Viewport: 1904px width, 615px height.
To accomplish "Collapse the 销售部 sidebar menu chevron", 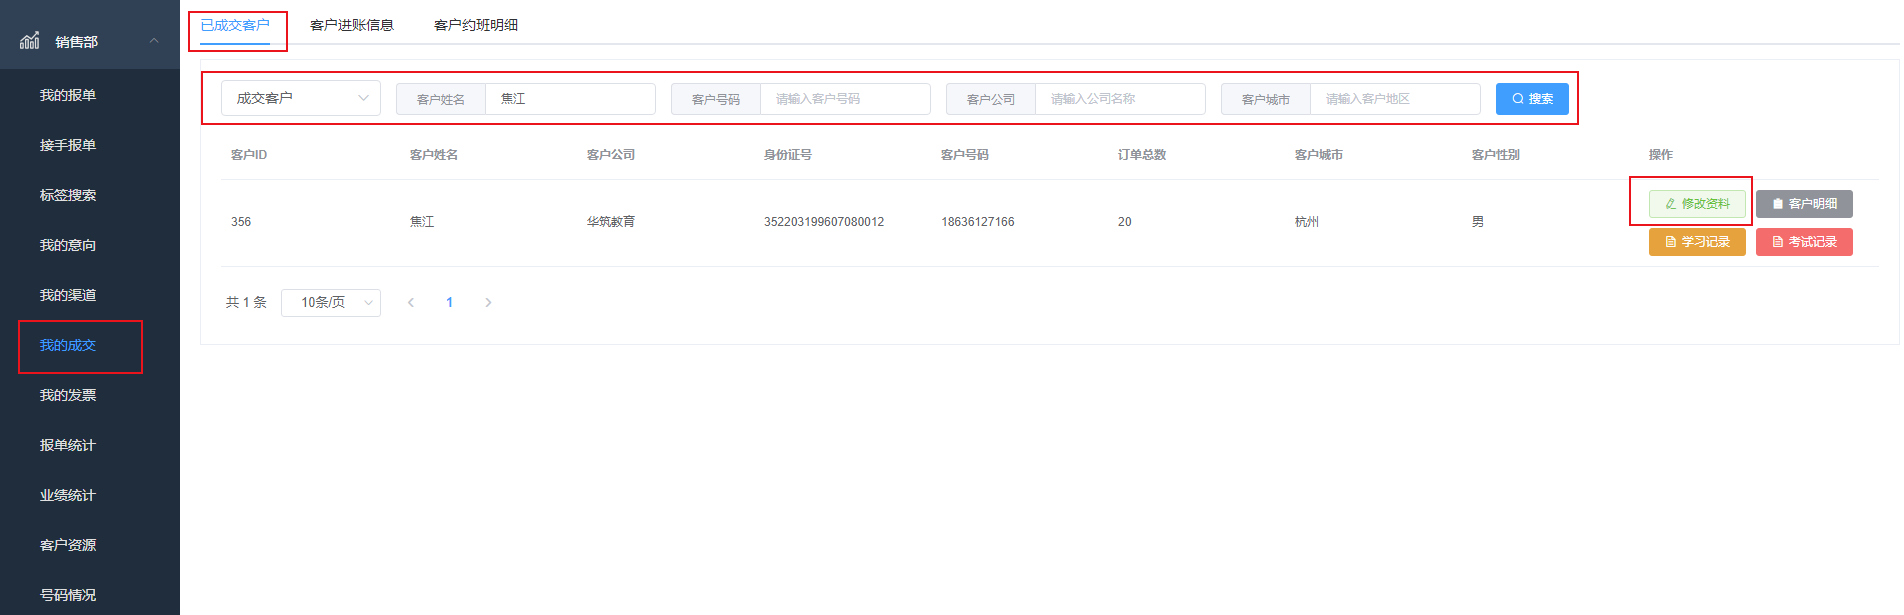I will click(154, 41).
